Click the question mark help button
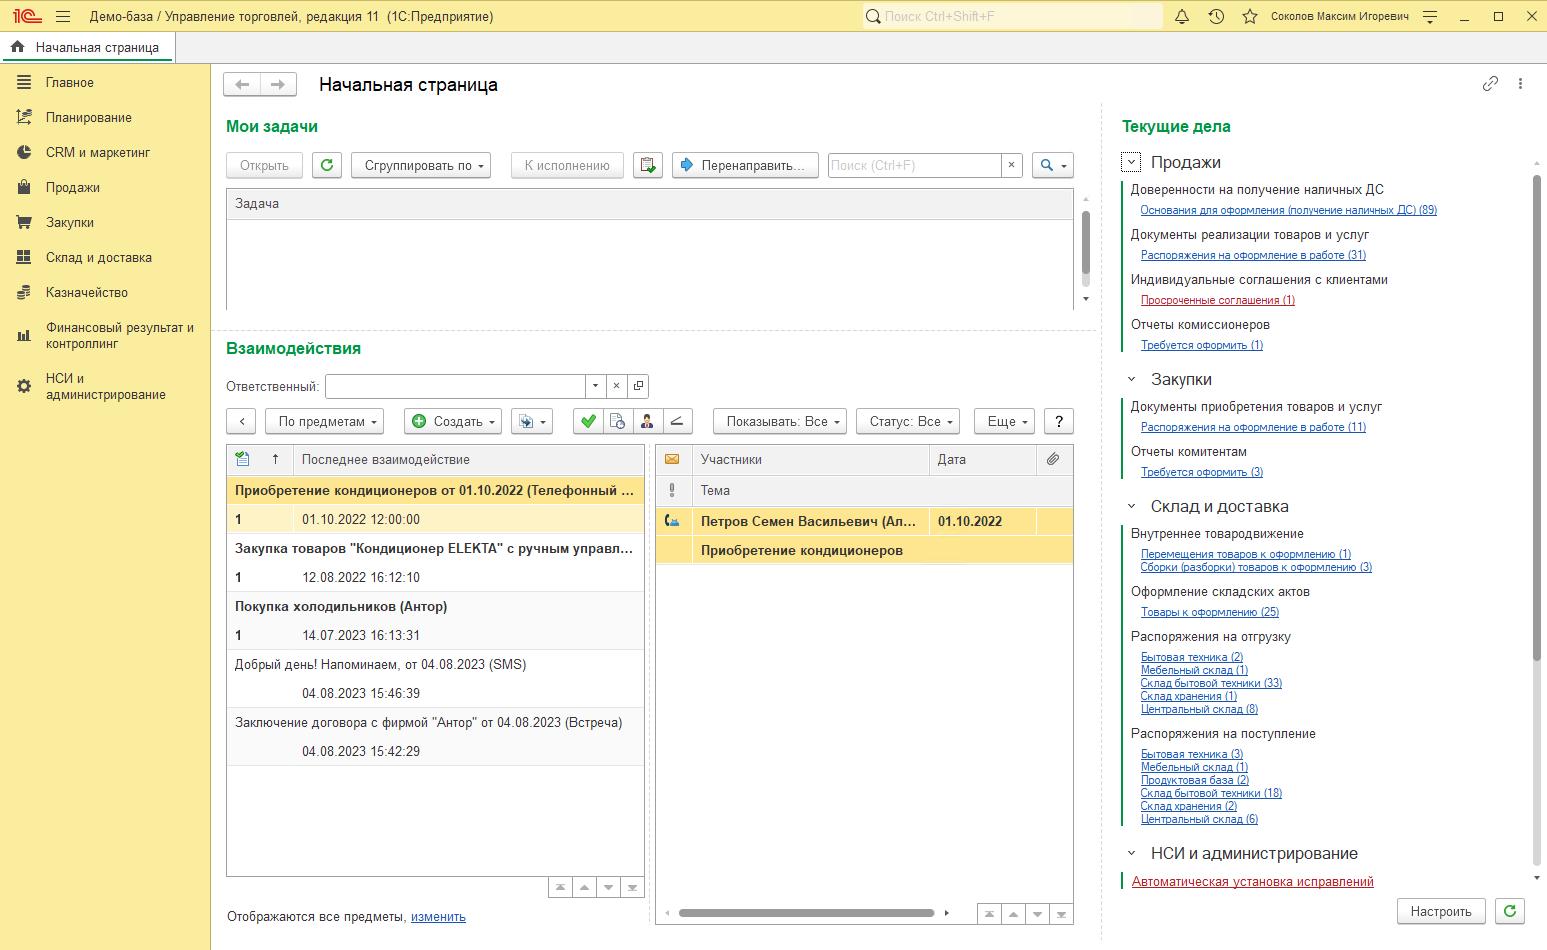The image size is (1547, 950). click(1058, 422)
